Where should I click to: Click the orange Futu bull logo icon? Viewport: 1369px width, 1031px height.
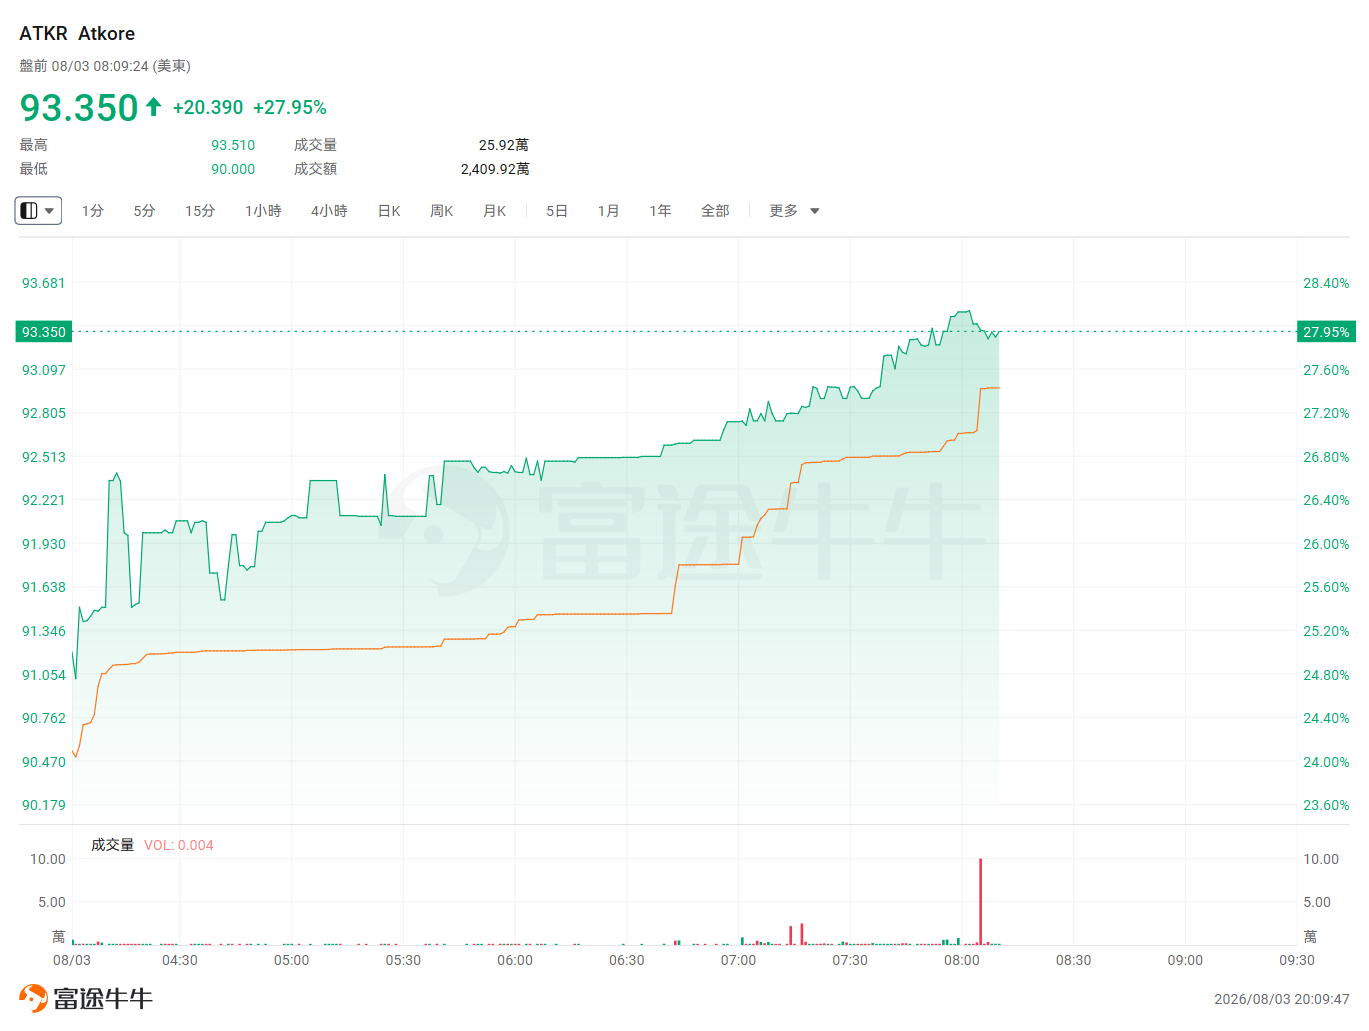pyautogui.click(x=33, y=998)
